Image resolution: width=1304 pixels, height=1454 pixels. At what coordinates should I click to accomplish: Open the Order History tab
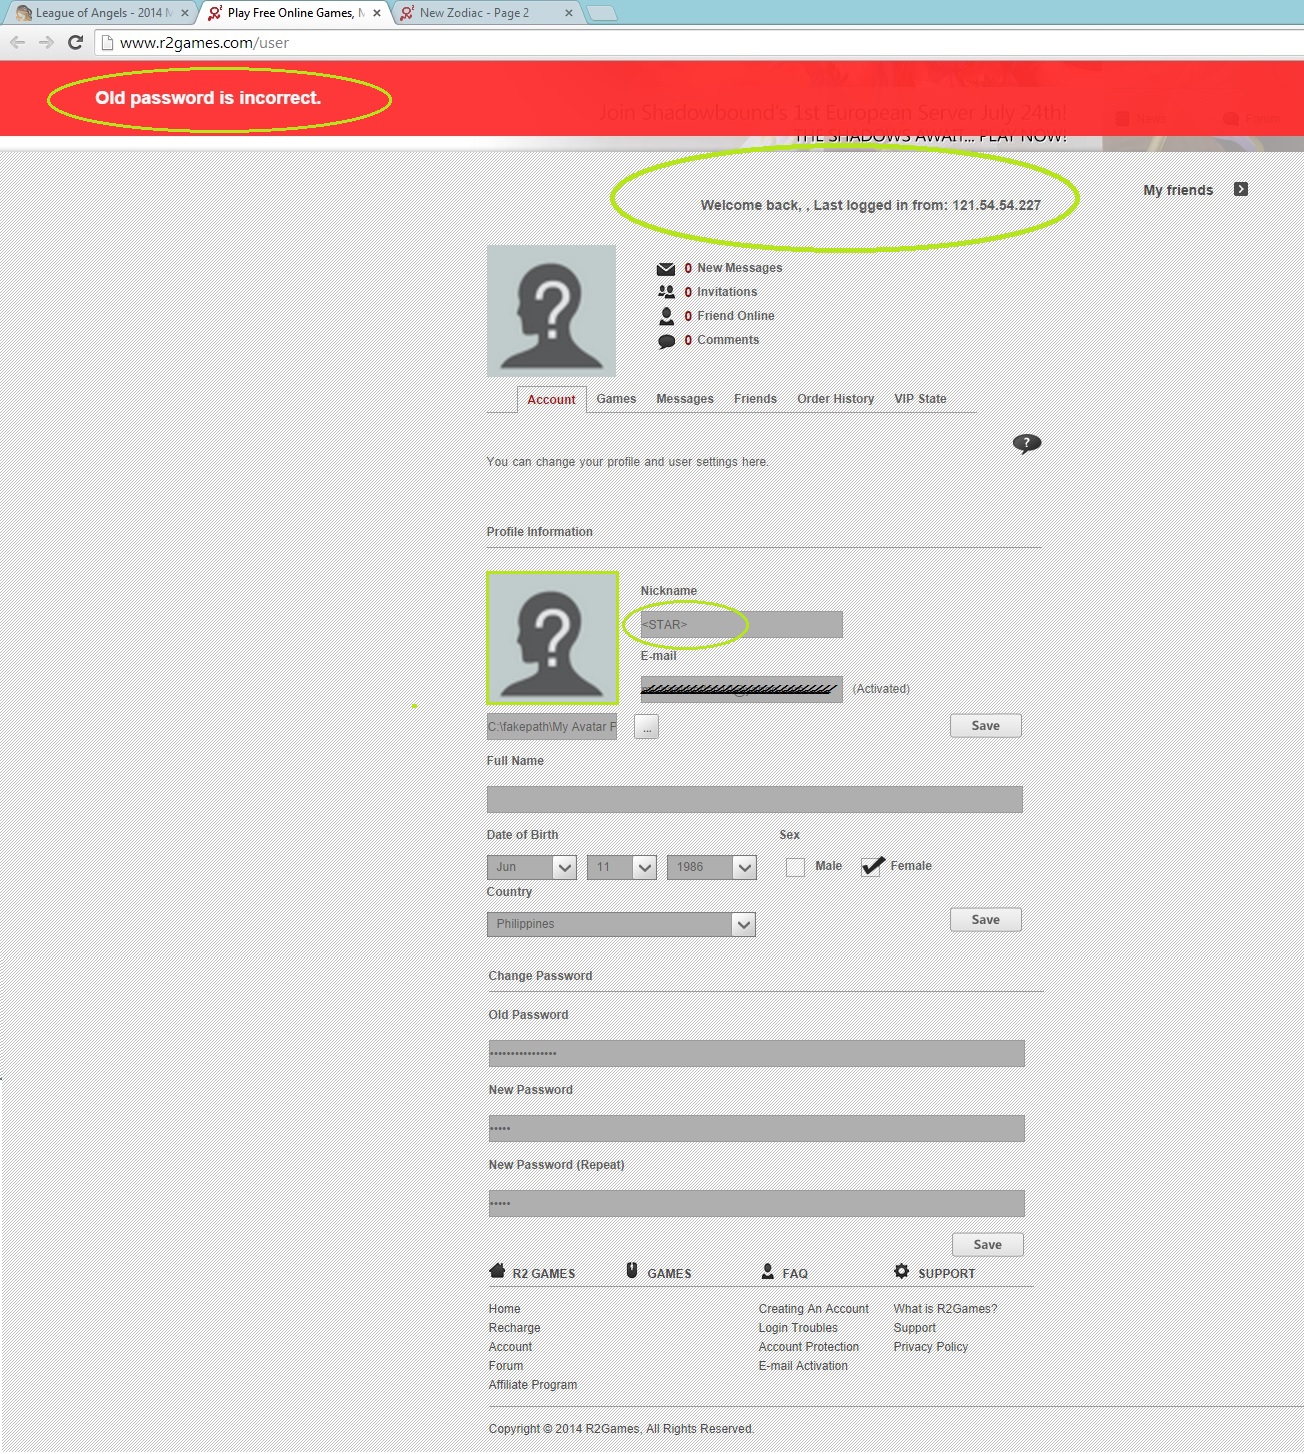click(x=835, y=399)
